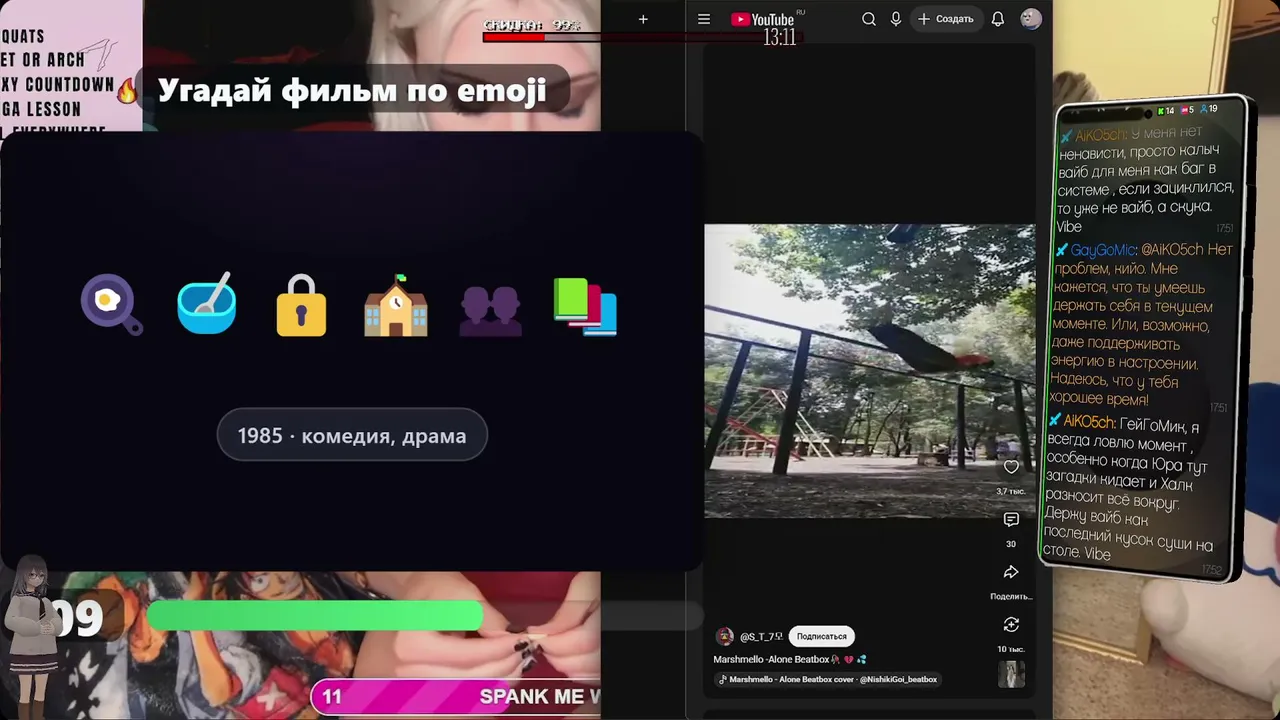This screenshot has width=1280, height=720.
Task: Click the 13:11 timer text
Action: 780,38
